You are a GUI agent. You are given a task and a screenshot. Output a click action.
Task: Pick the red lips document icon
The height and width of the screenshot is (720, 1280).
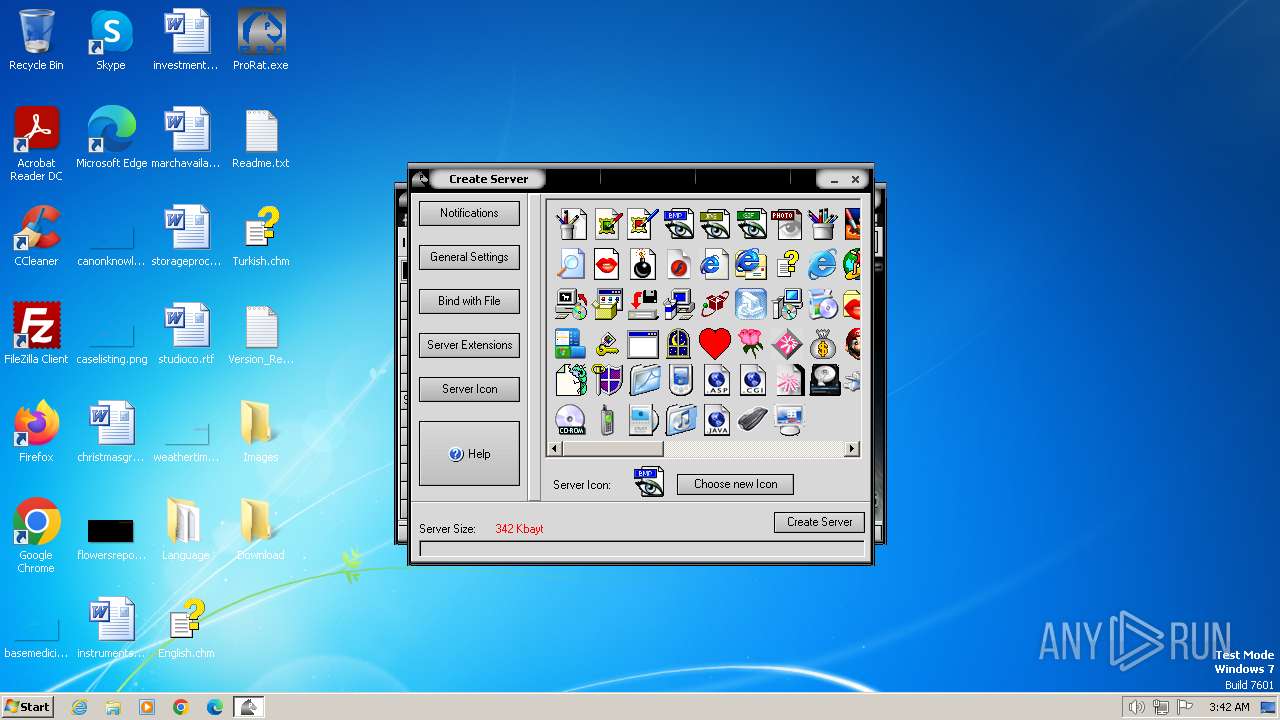(x=607, y=264)
